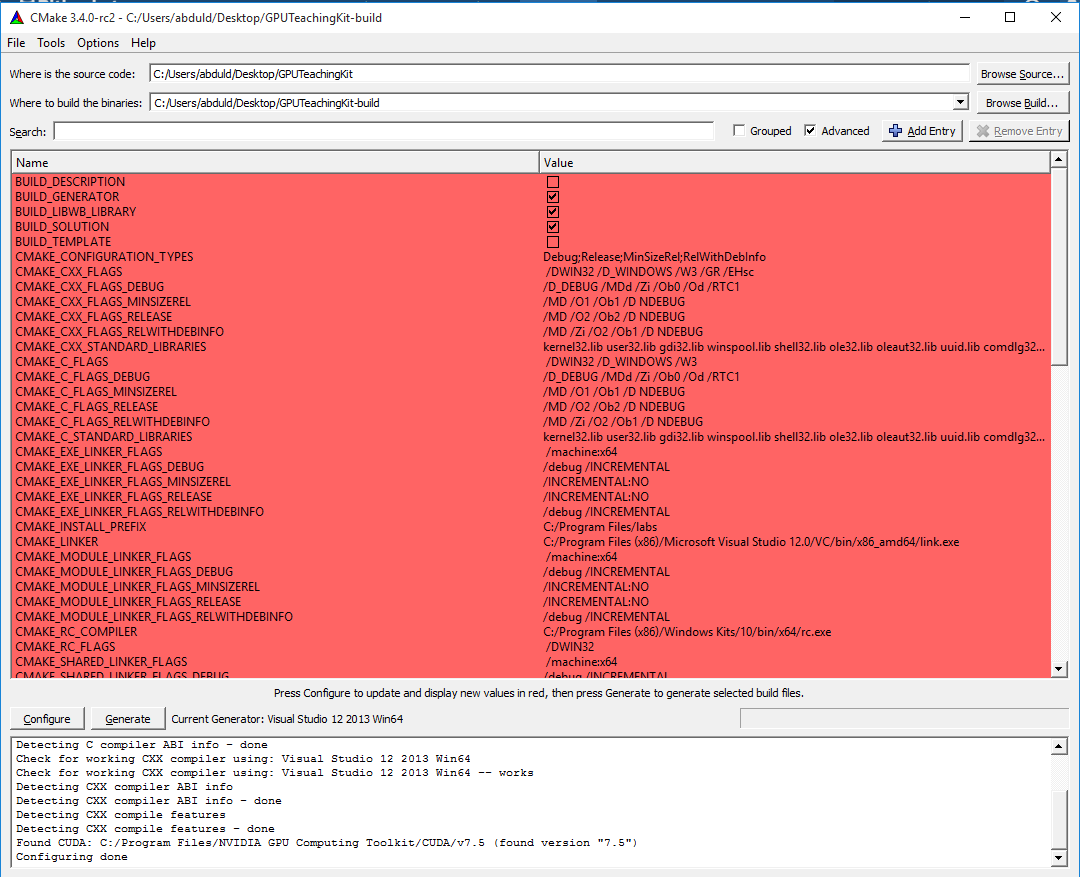Uncheck the Advanced checkbox
The image size is (1080, 877).
[x=810, y=130]
